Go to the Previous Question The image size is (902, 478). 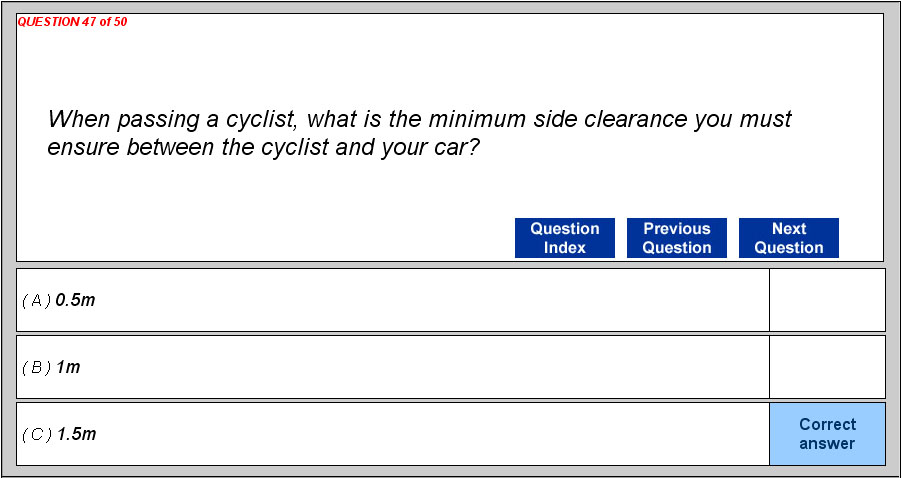pyautogui.click(x=677, y=238)
